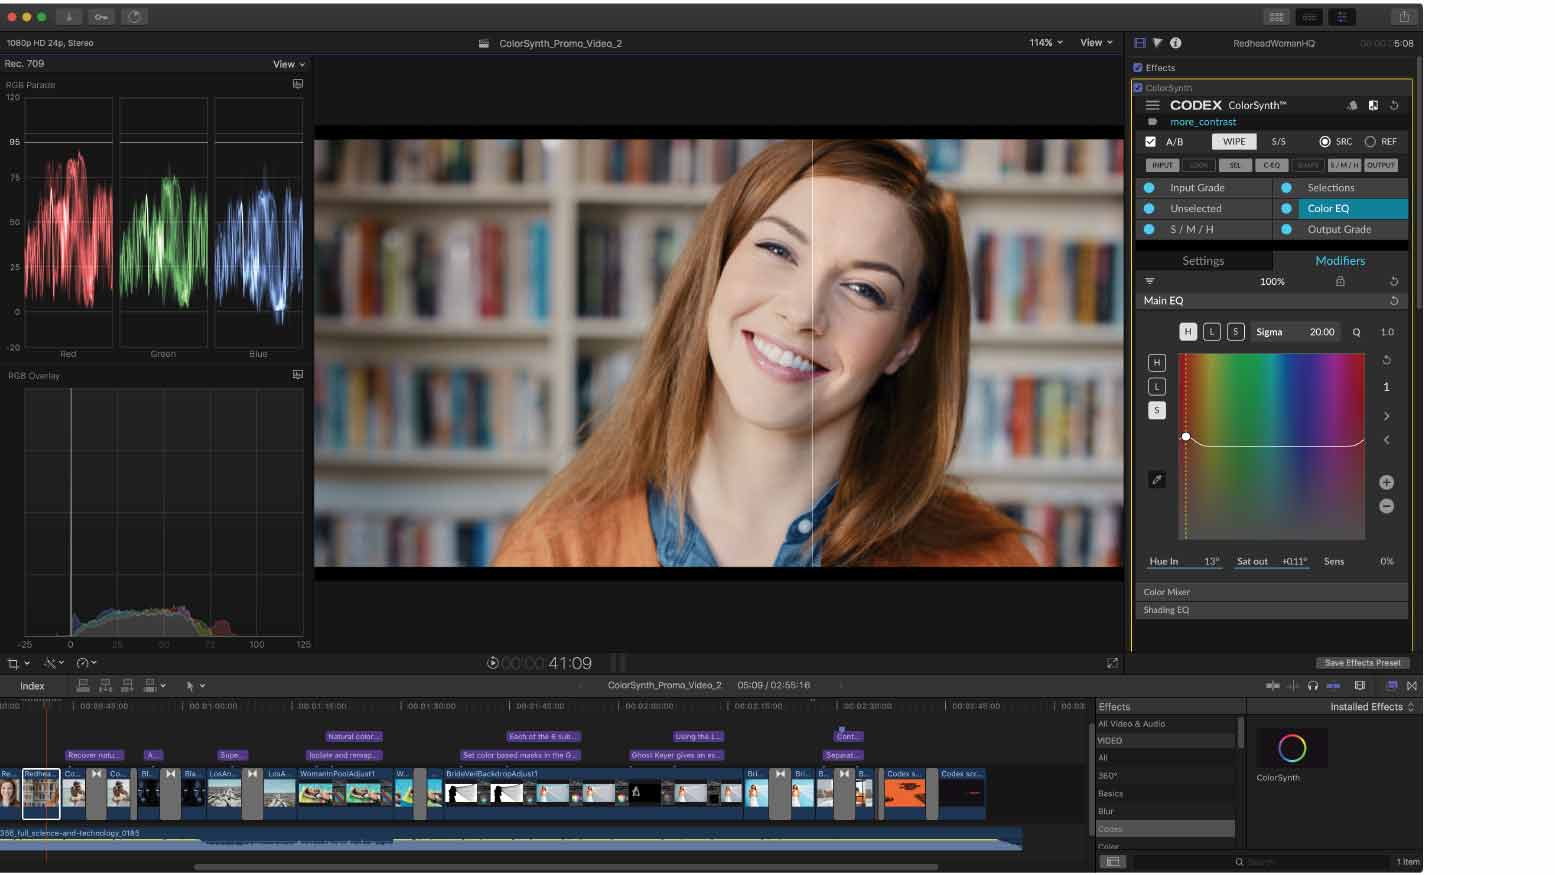1555x875 pixels.
Task: Click the ColorSynth effect thumbnail
Action: (1292, 748)
